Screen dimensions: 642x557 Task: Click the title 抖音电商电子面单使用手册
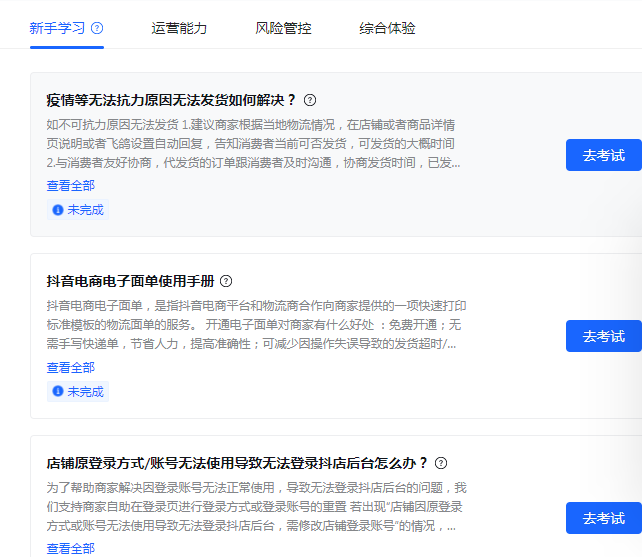[131, 281]
